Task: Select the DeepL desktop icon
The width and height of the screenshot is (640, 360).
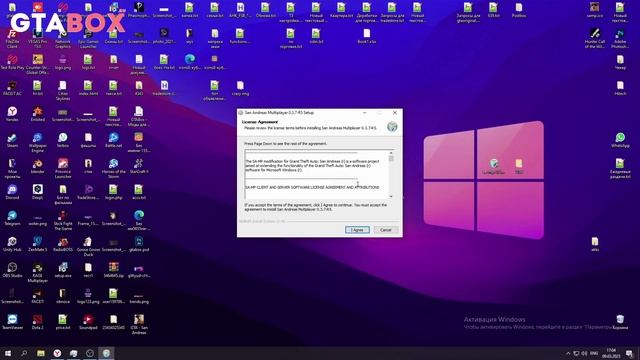Action: click(38, 192)
